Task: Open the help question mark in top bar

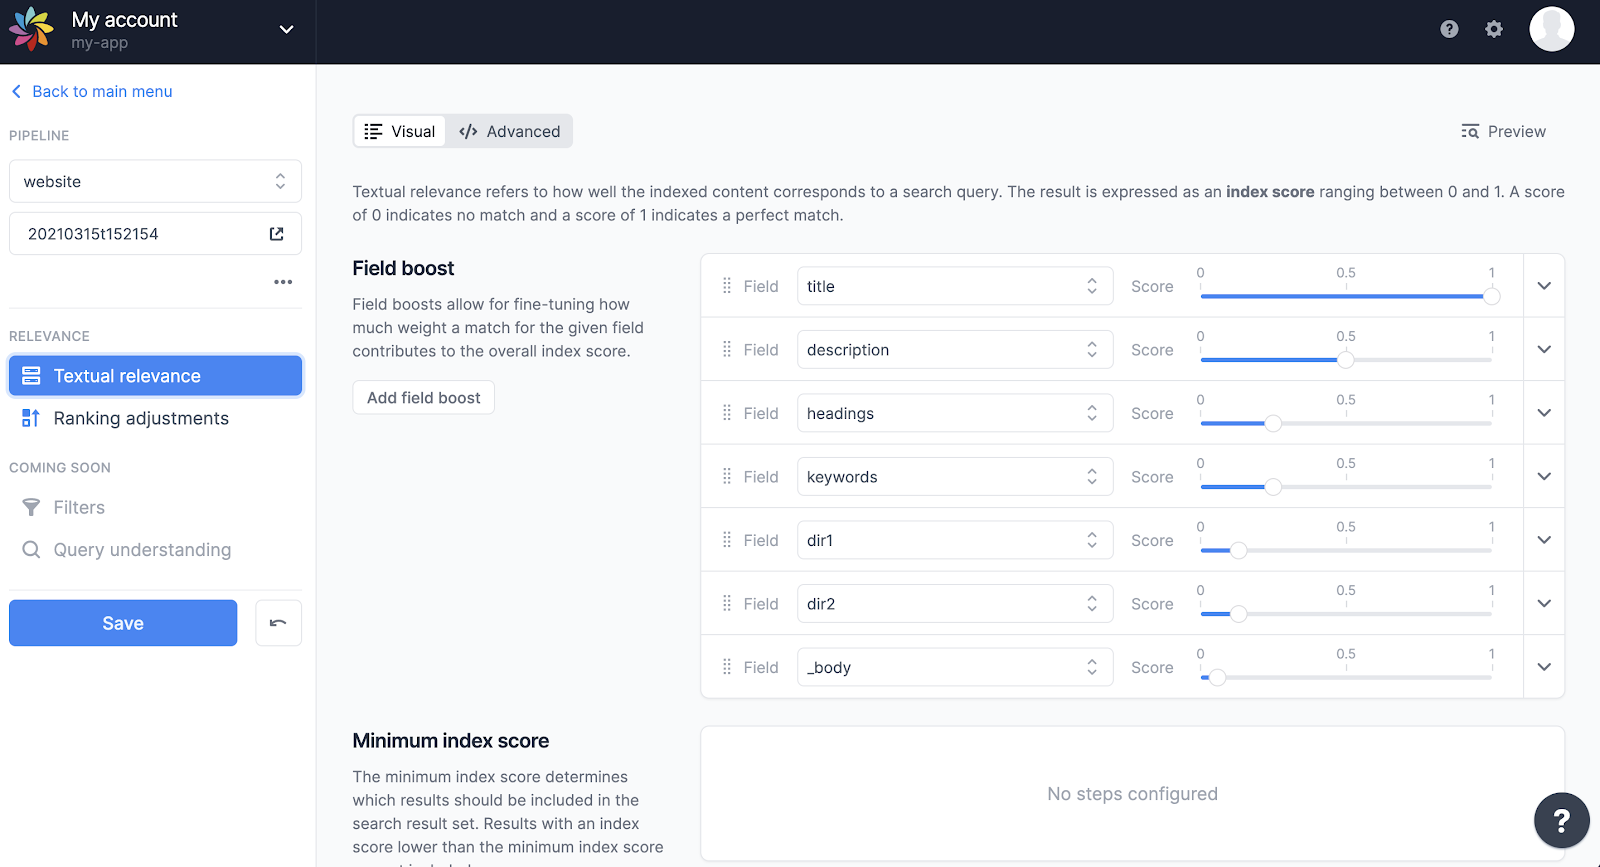Action: point(1449,29)
